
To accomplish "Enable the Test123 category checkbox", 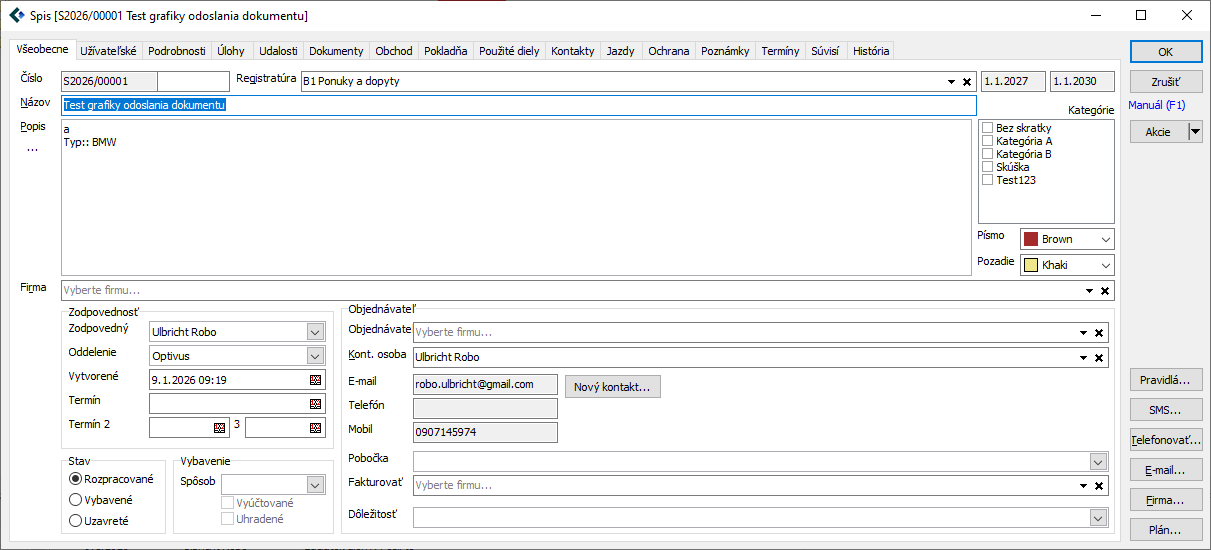I will coord(988,180).
